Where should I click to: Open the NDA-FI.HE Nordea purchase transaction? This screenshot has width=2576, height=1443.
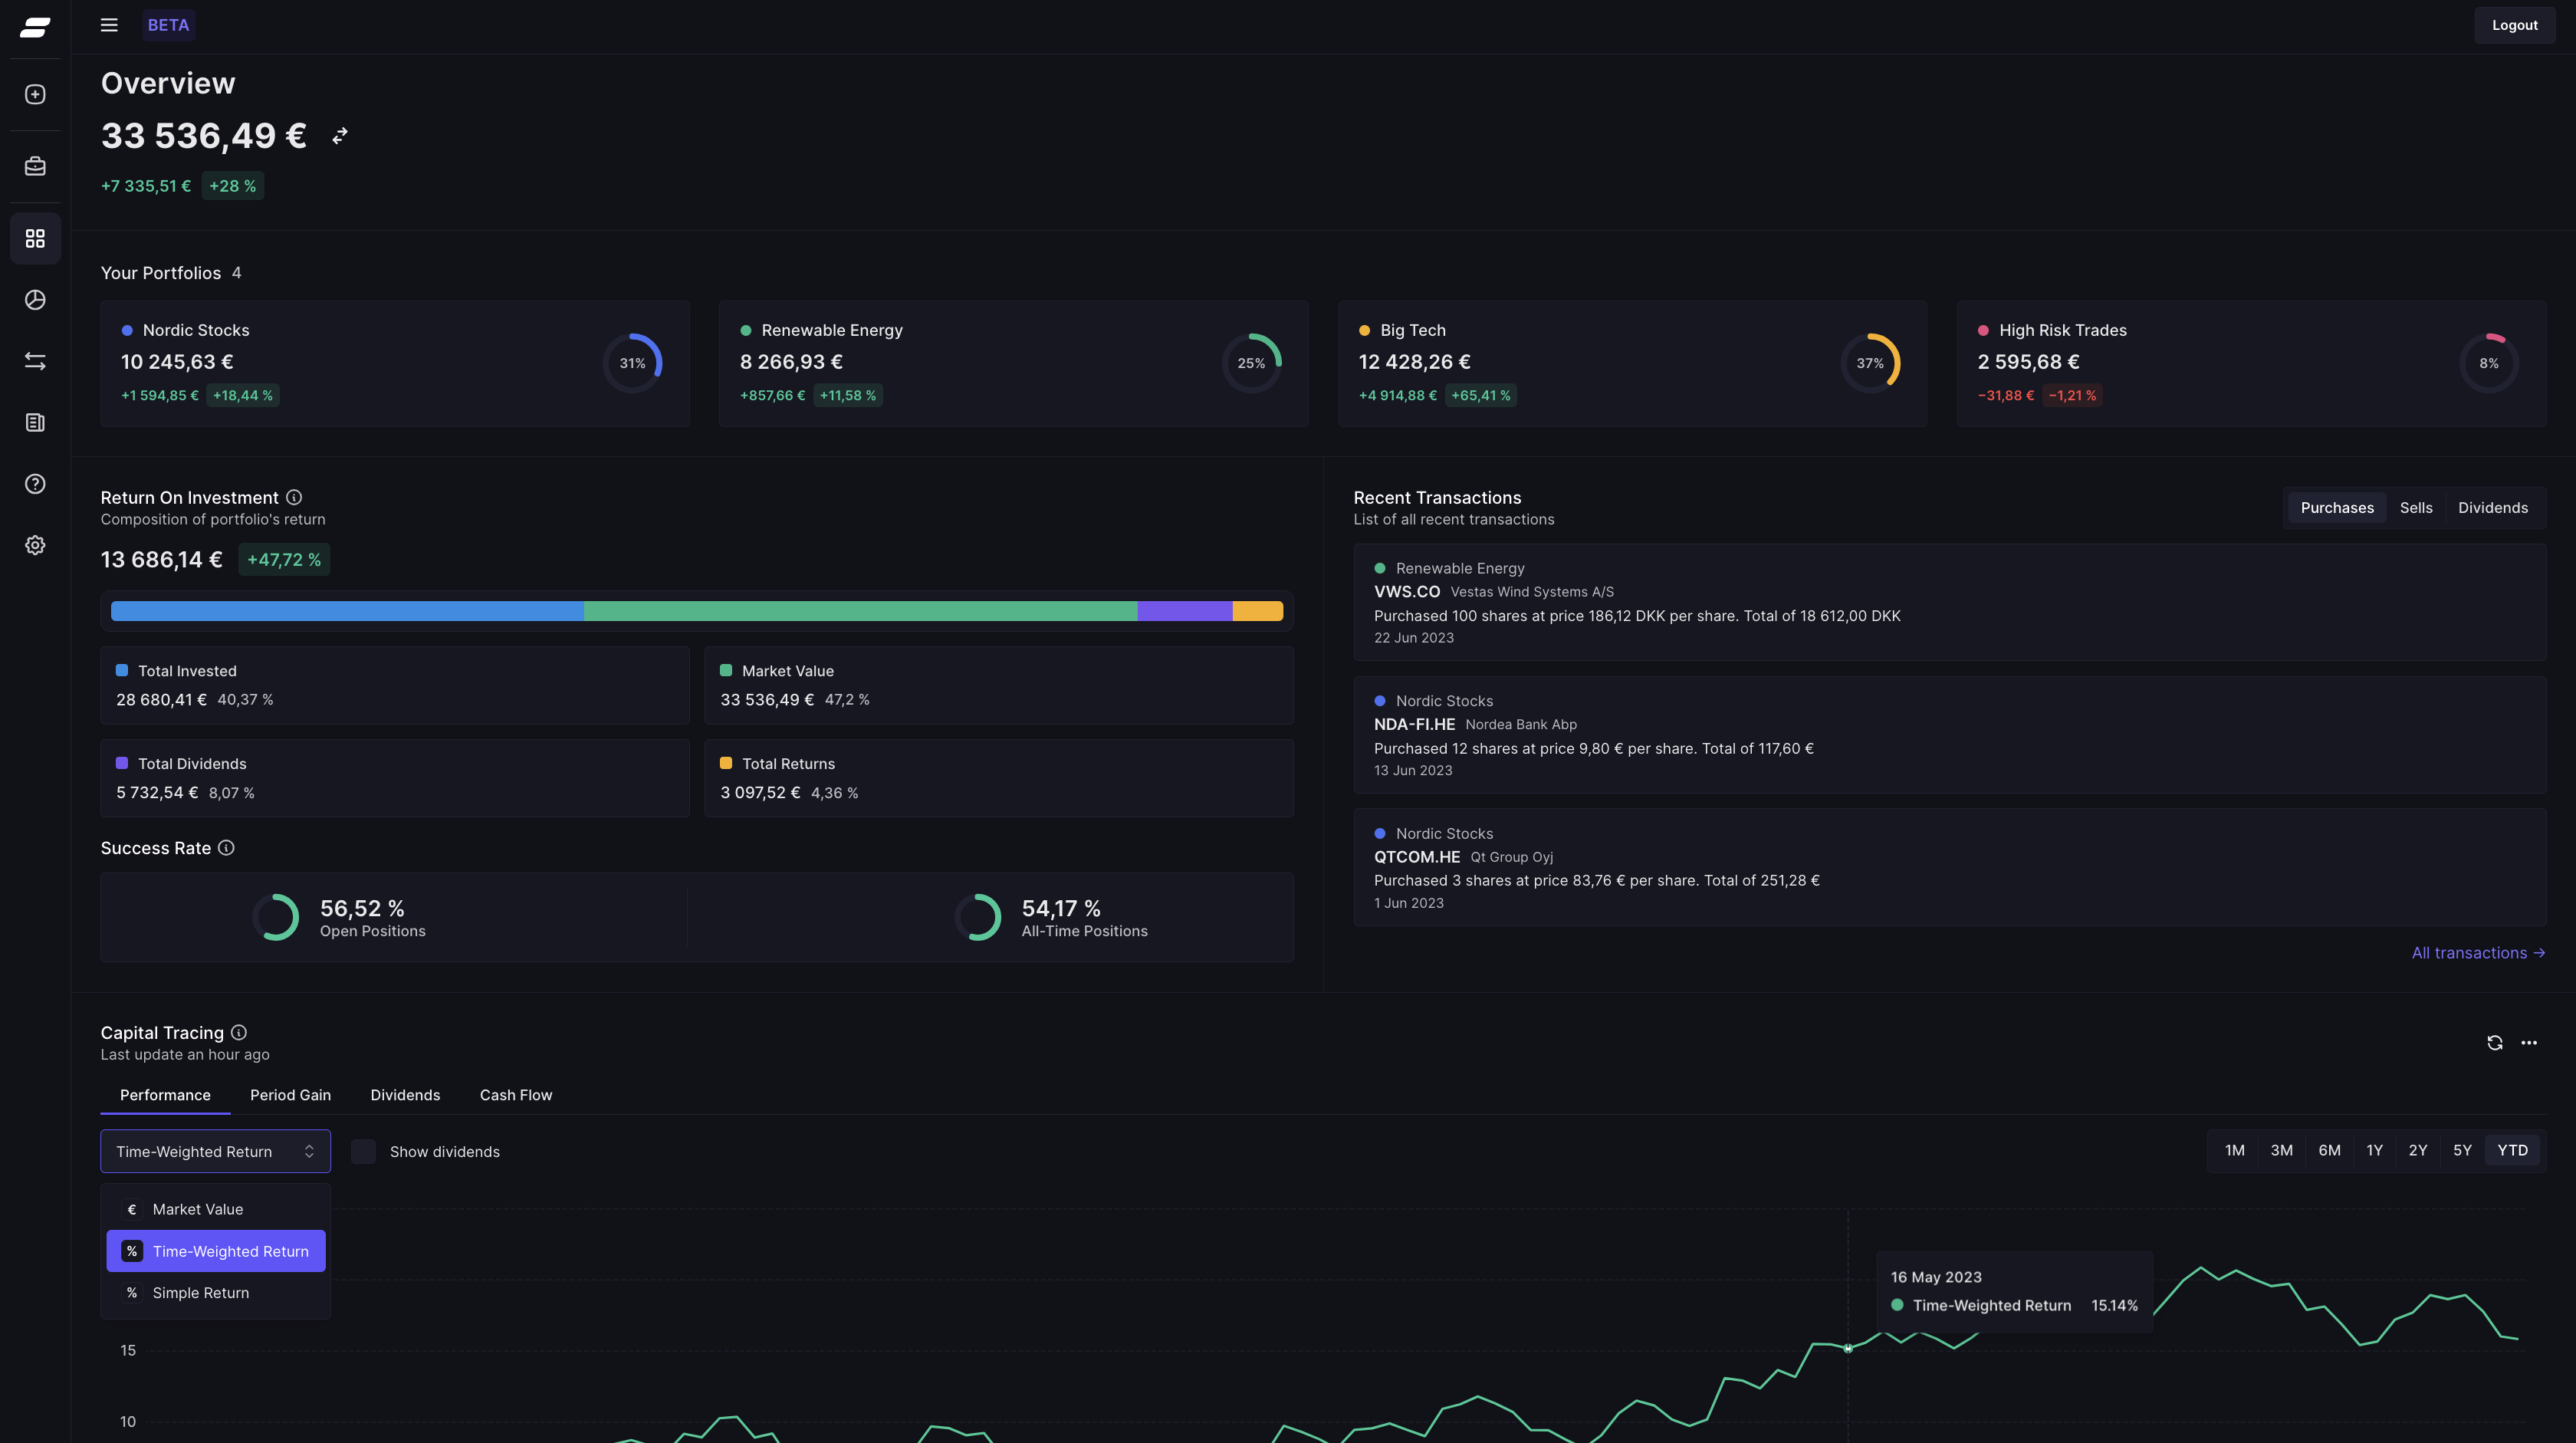click(x=1950, y=735)
